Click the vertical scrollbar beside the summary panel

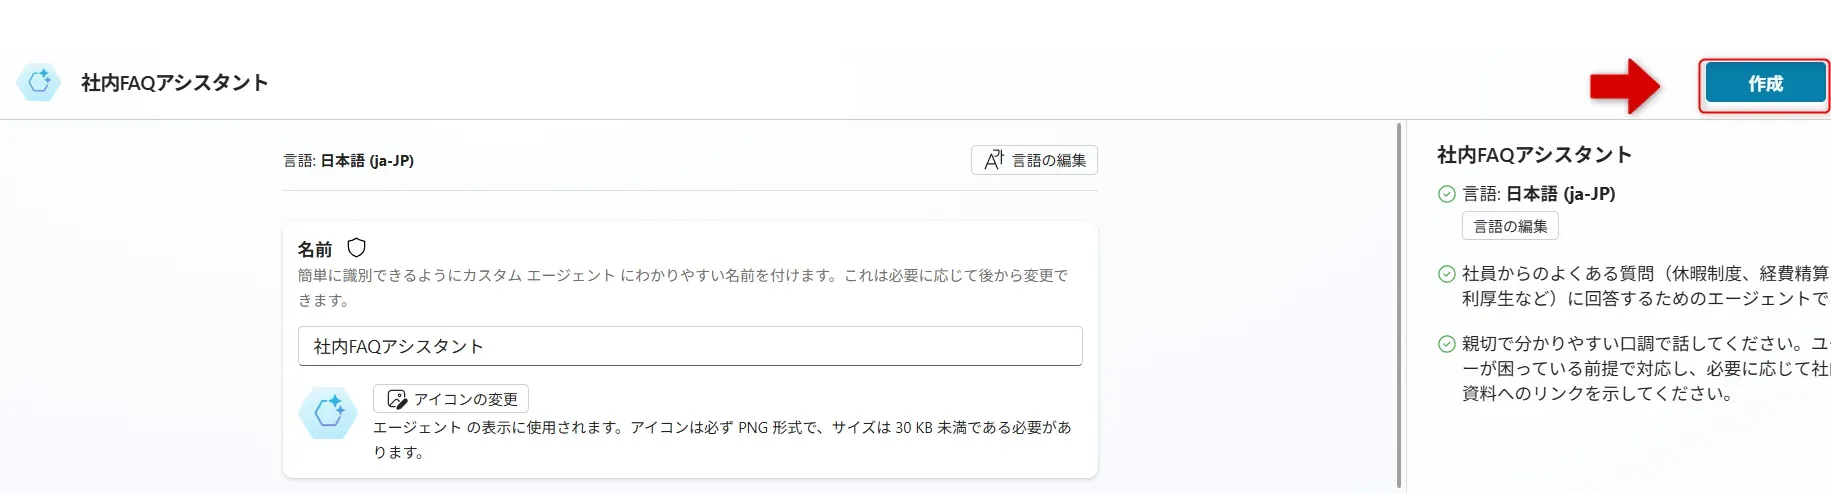click(x=1398, y=300)
